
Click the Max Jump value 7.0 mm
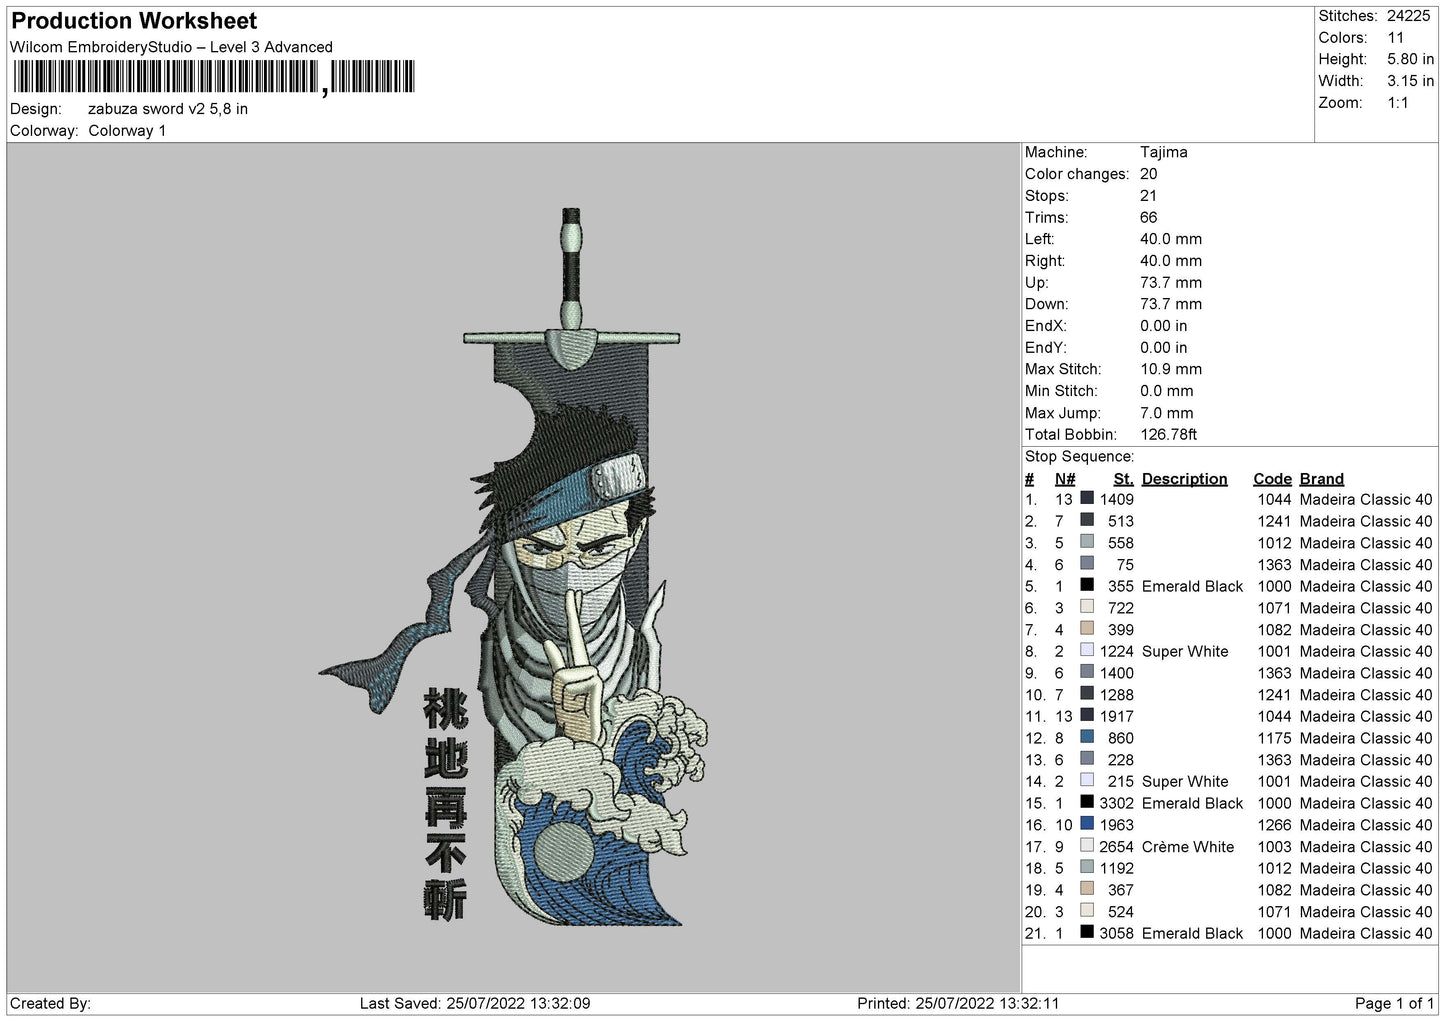[1167, 413]
